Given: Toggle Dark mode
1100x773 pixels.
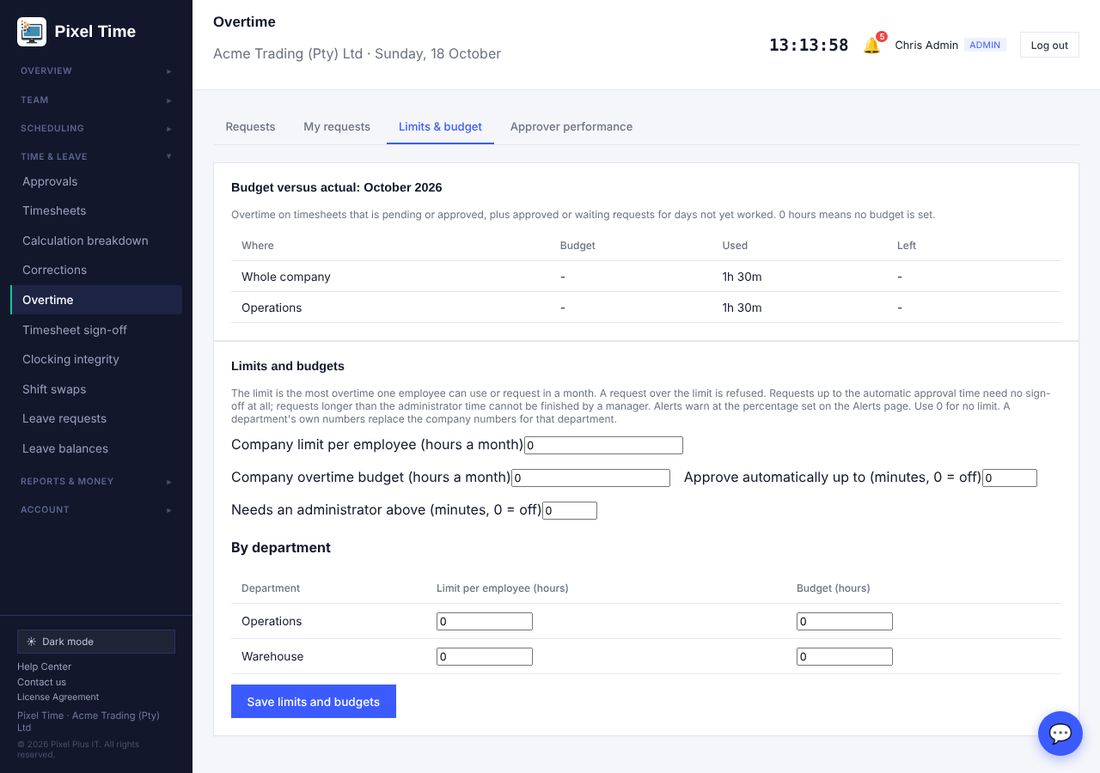Looking at the screenshot, I should click(96, 641).
